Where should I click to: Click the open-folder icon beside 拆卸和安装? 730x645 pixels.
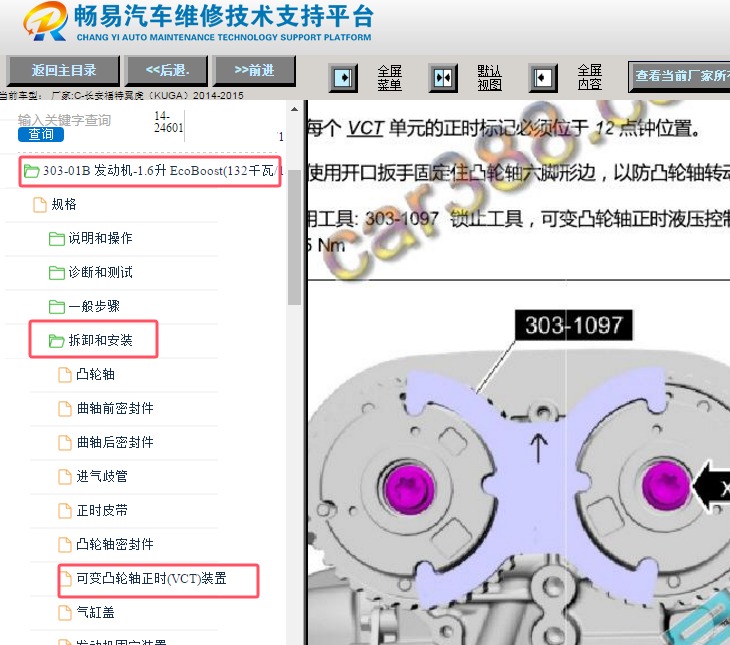[57, 341]
